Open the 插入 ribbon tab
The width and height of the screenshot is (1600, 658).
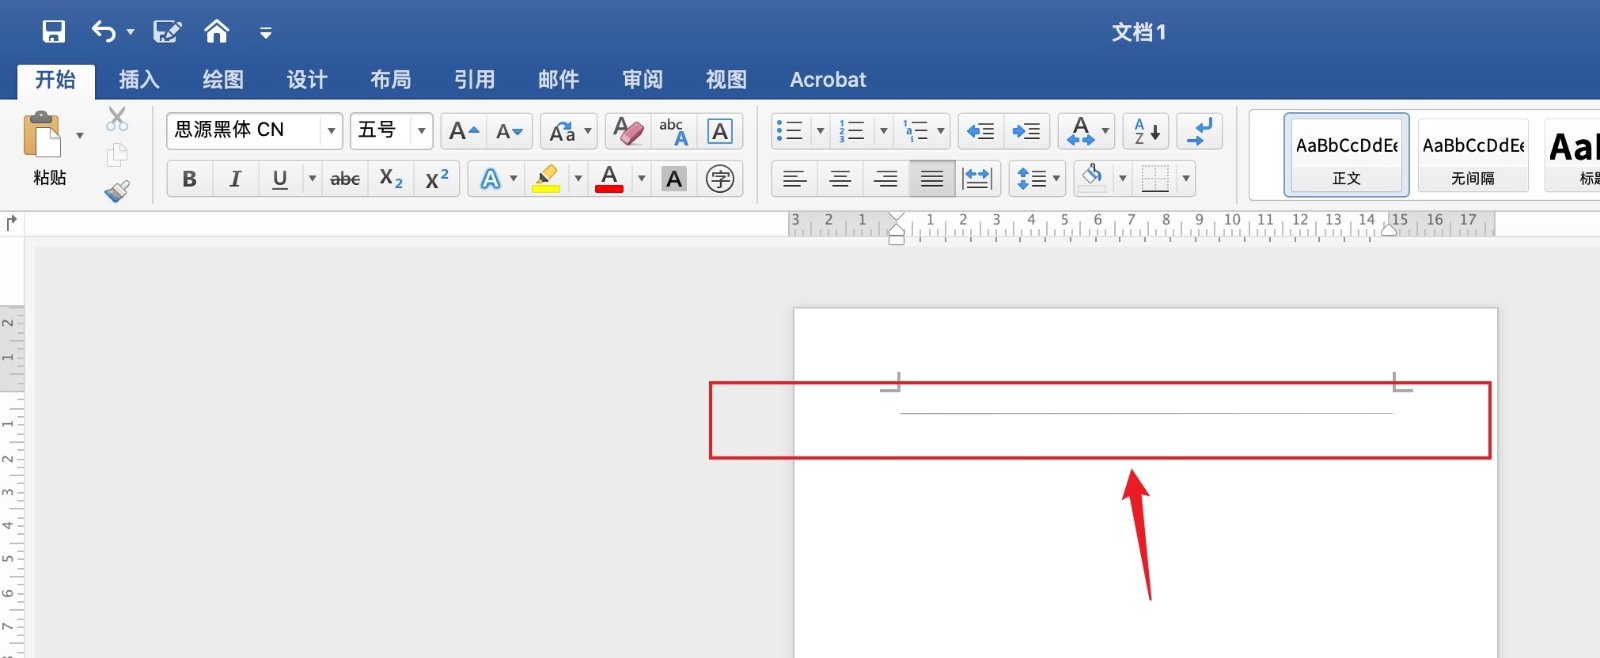click(139, 80)
